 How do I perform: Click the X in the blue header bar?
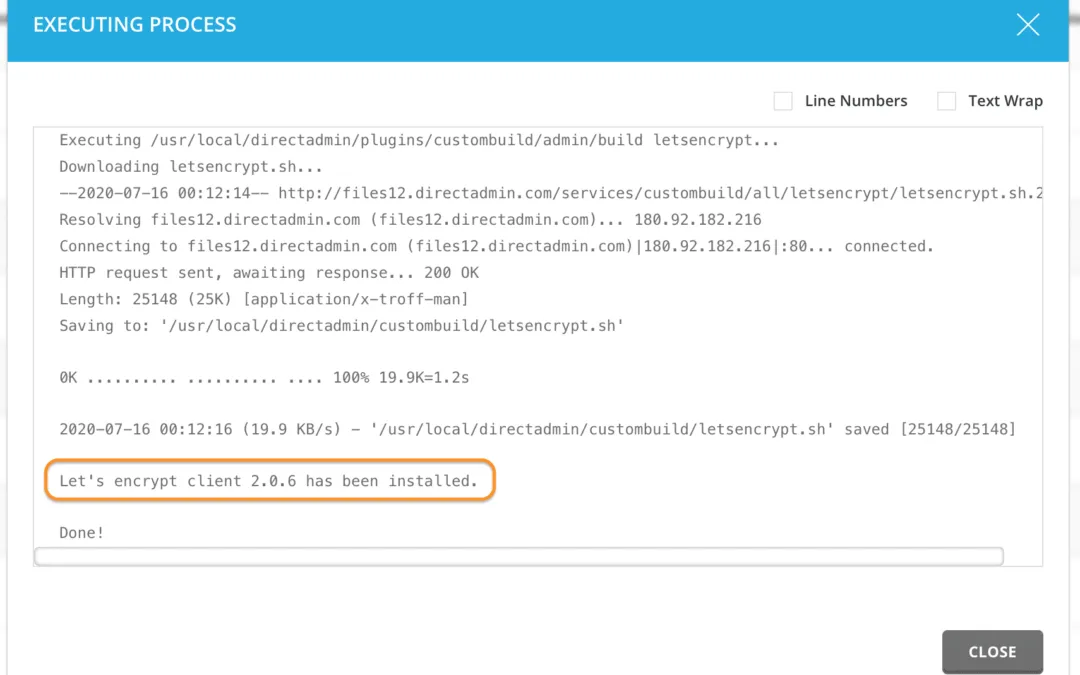point(1028,25)
